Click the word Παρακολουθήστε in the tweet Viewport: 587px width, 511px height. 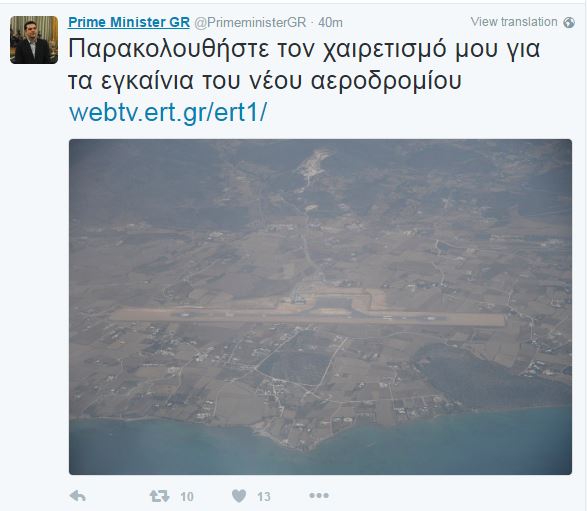(169, 50)
